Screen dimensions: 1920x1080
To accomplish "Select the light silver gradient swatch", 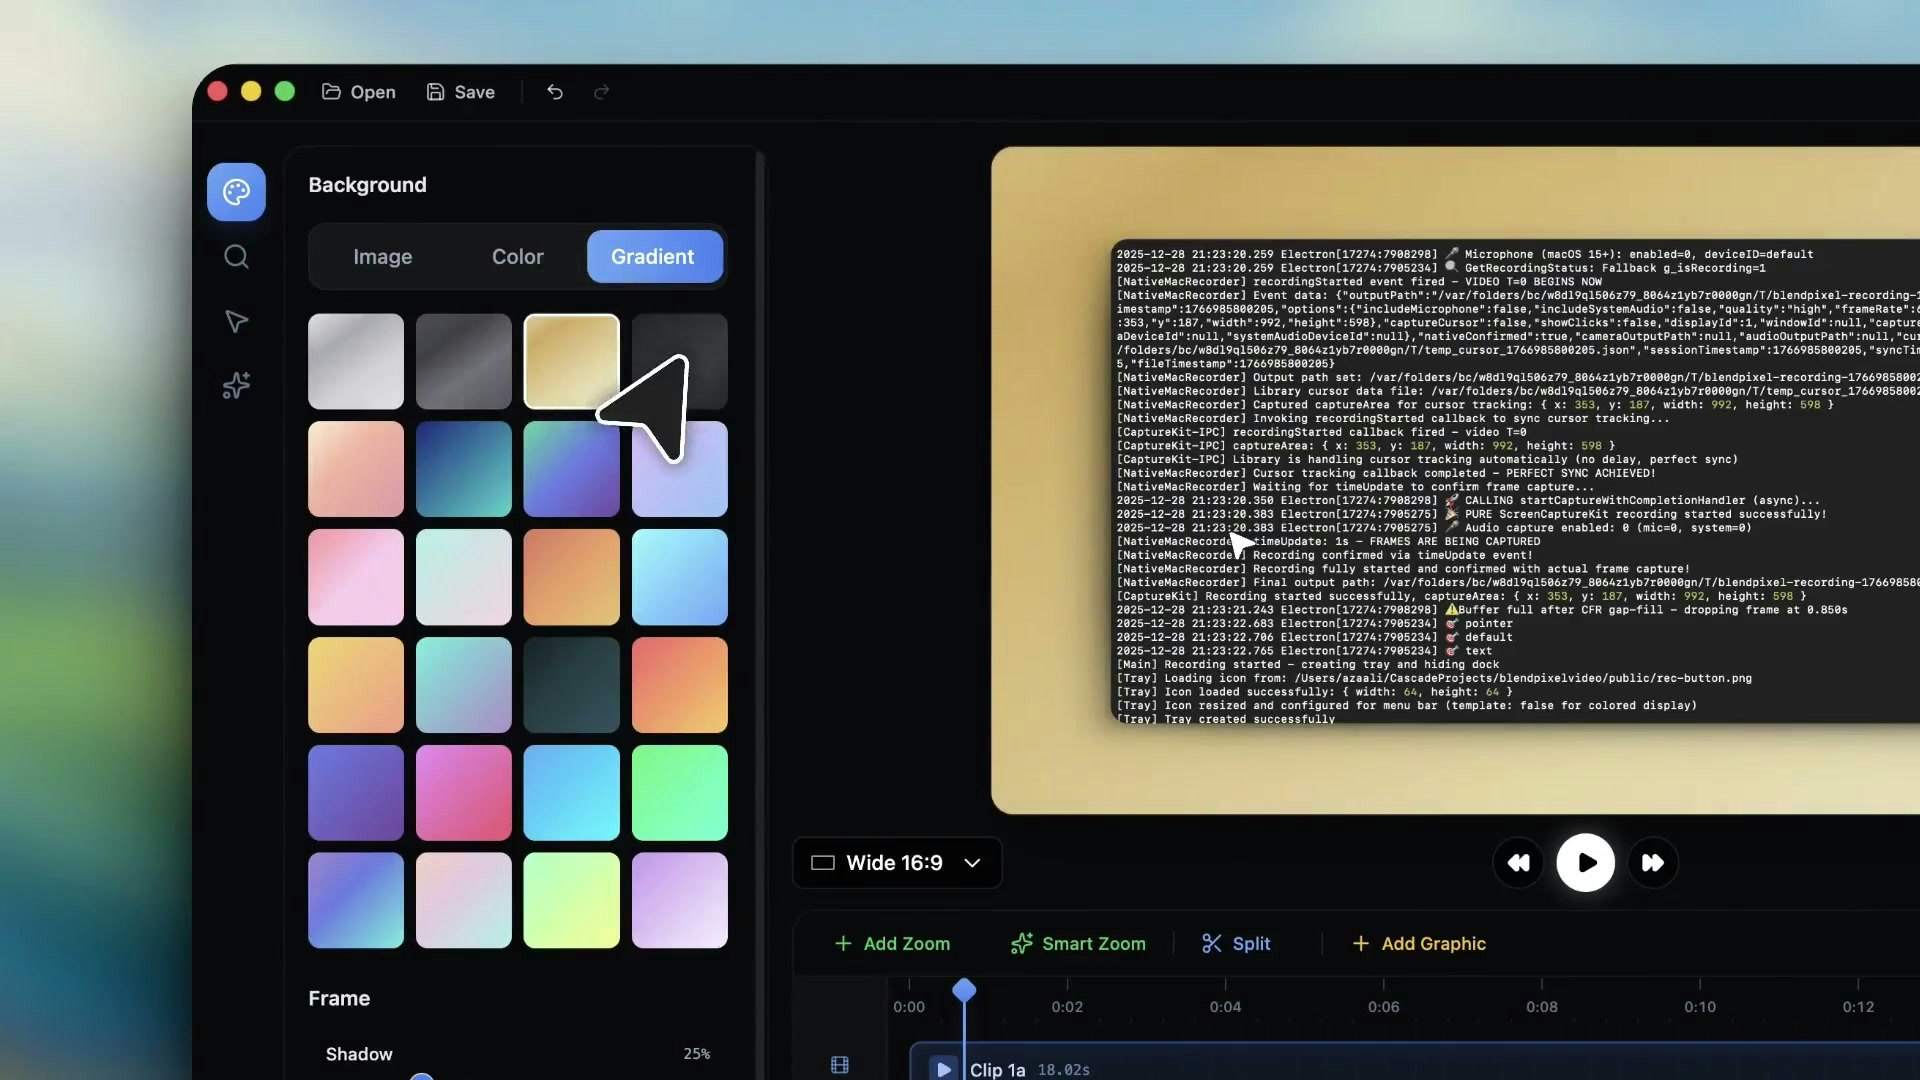I will tap(356, 361).
